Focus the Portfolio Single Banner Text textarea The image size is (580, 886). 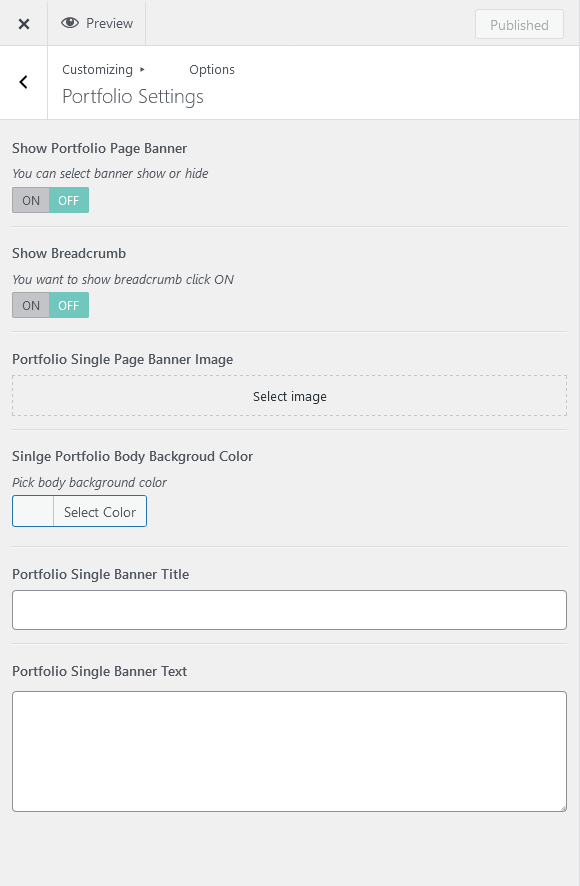289,751
